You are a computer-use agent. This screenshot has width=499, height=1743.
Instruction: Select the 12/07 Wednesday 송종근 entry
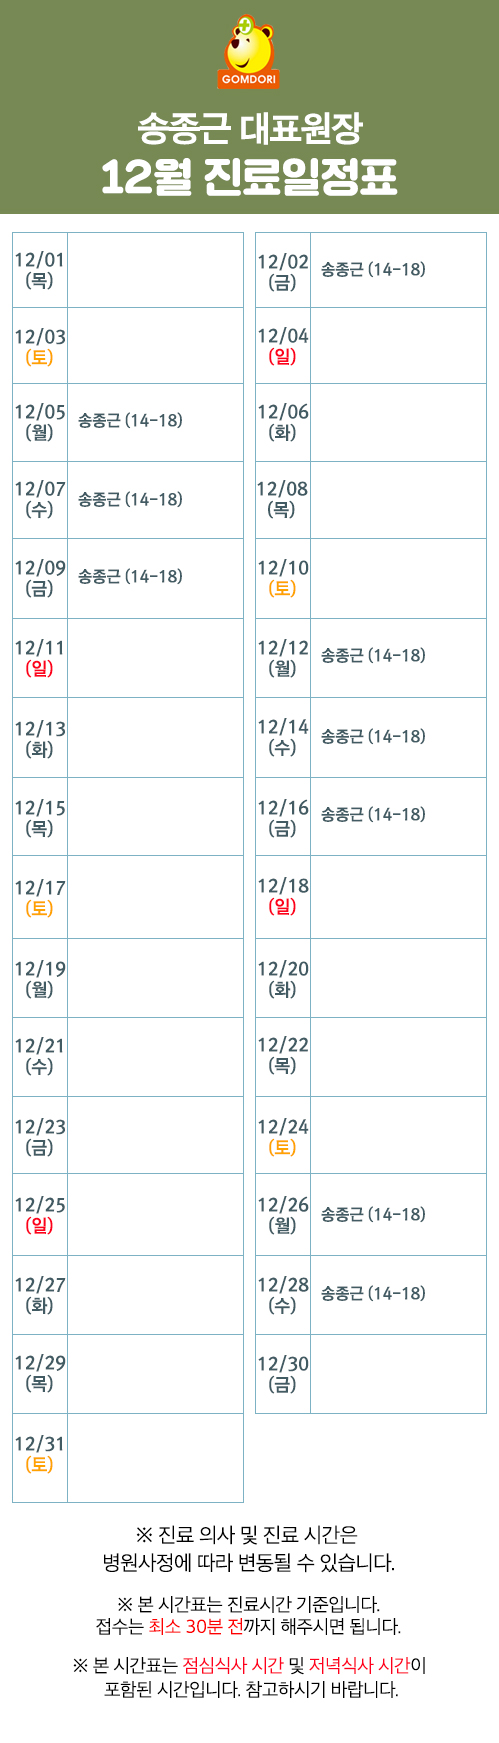tap(130, 499)
